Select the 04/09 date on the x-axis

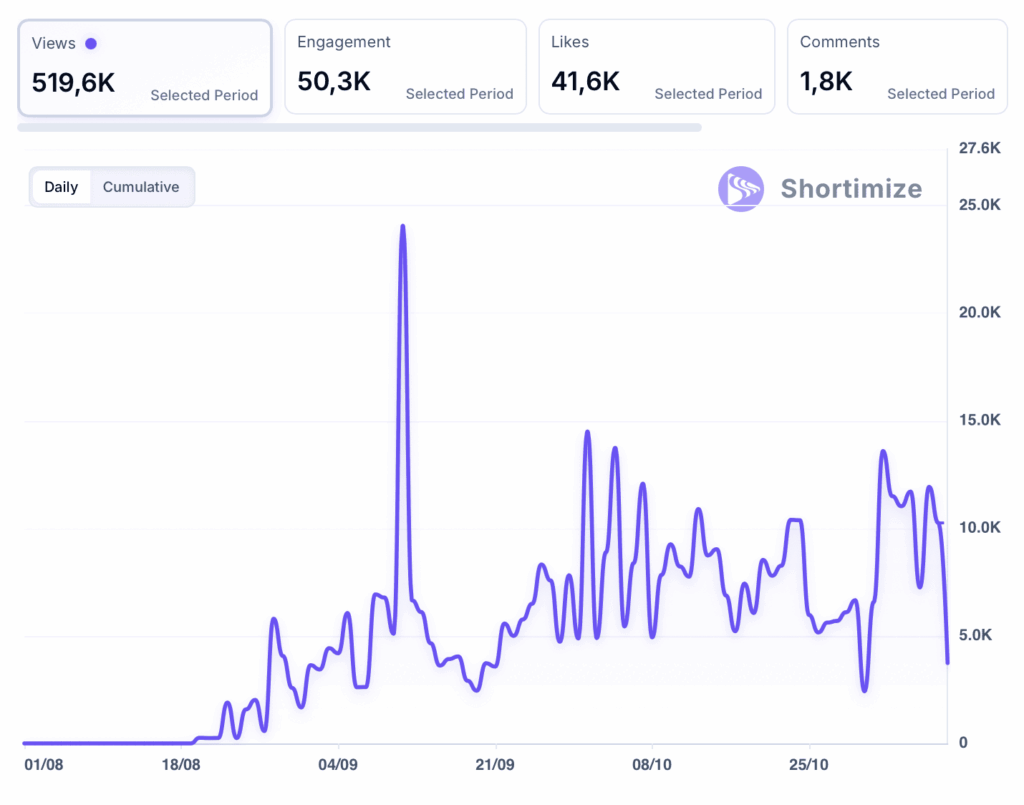click(338, 765)
